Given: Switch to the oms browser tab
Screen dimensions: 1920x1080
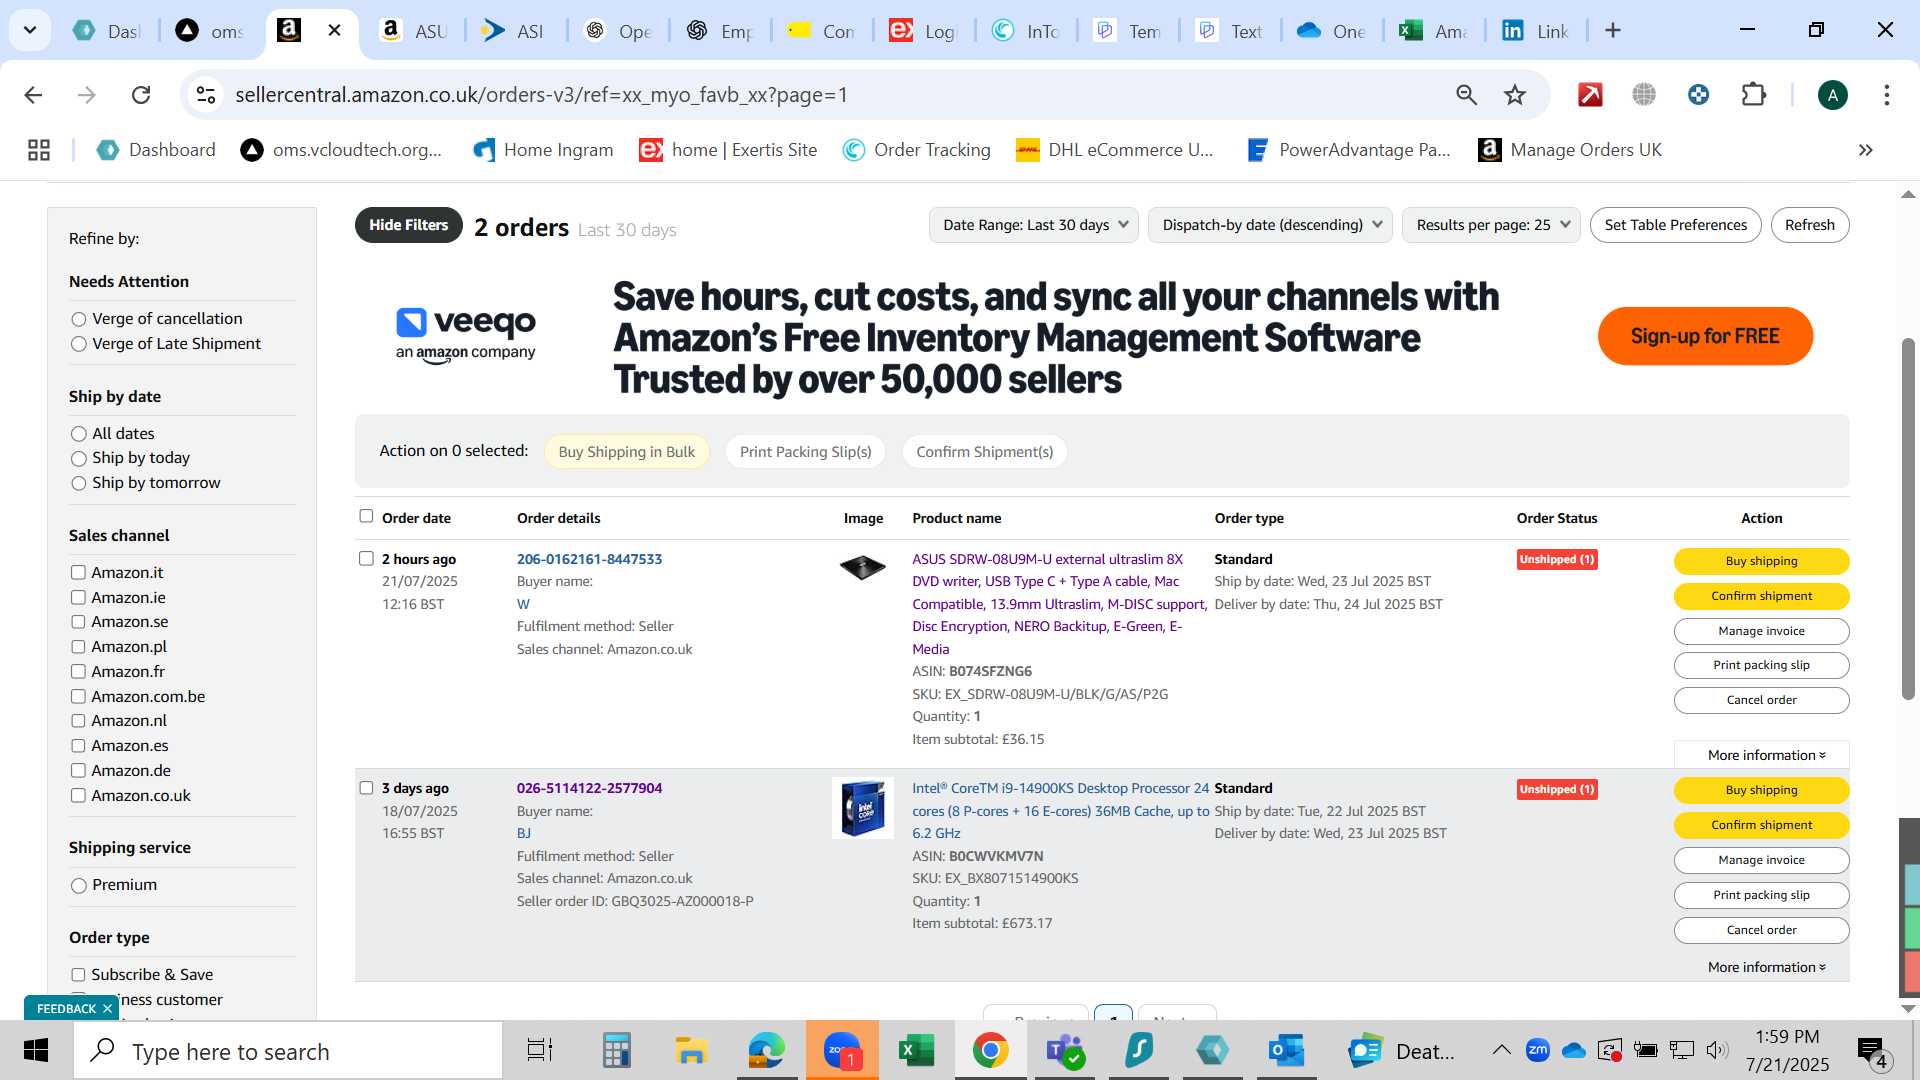Looking at the screenshot, I should [x=211, y=31].
